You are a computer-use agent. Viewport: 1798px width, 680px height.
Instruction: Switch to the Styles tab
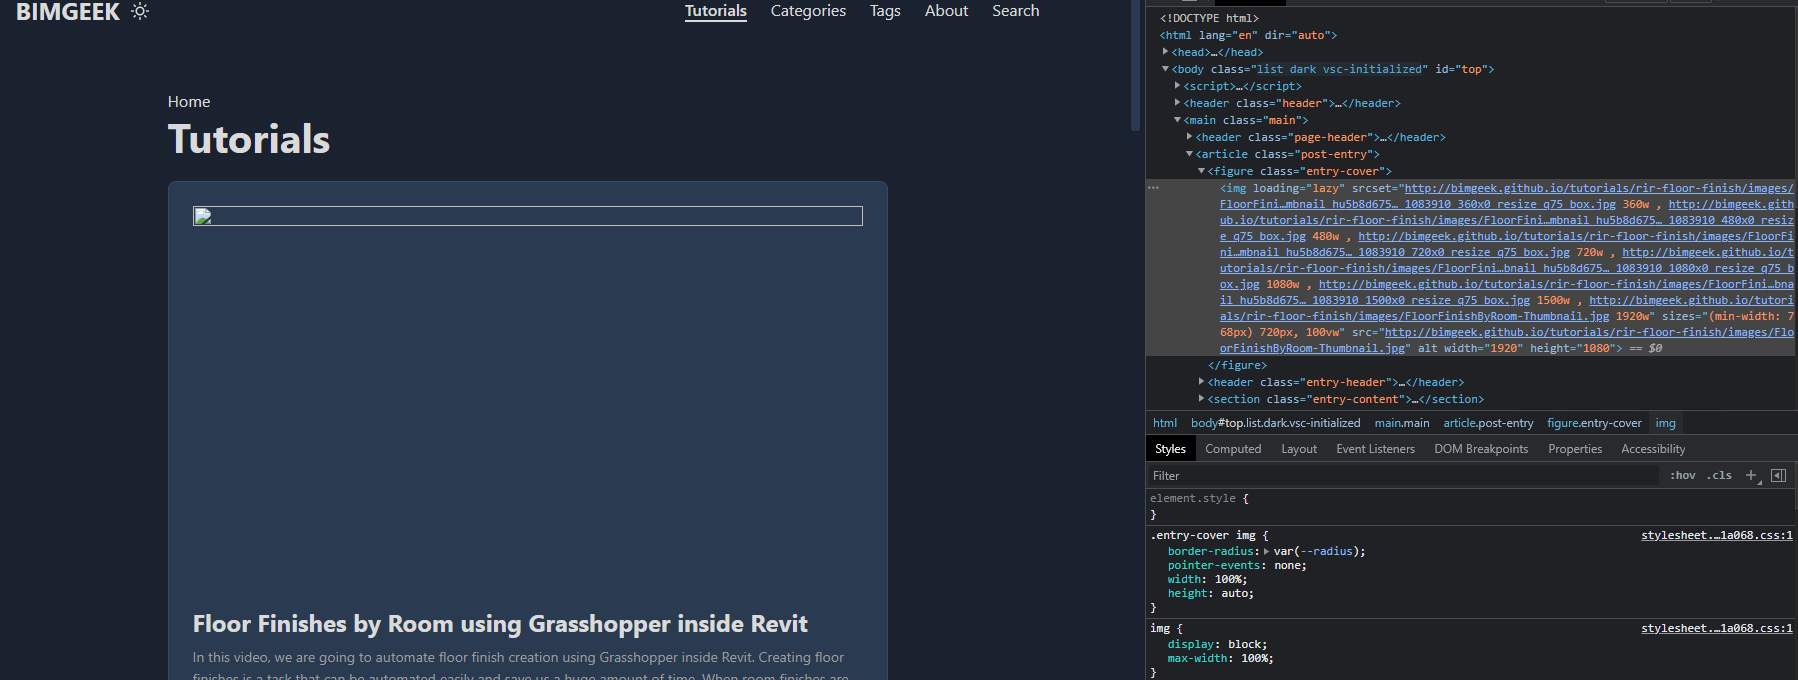(x=1170, y=449)
